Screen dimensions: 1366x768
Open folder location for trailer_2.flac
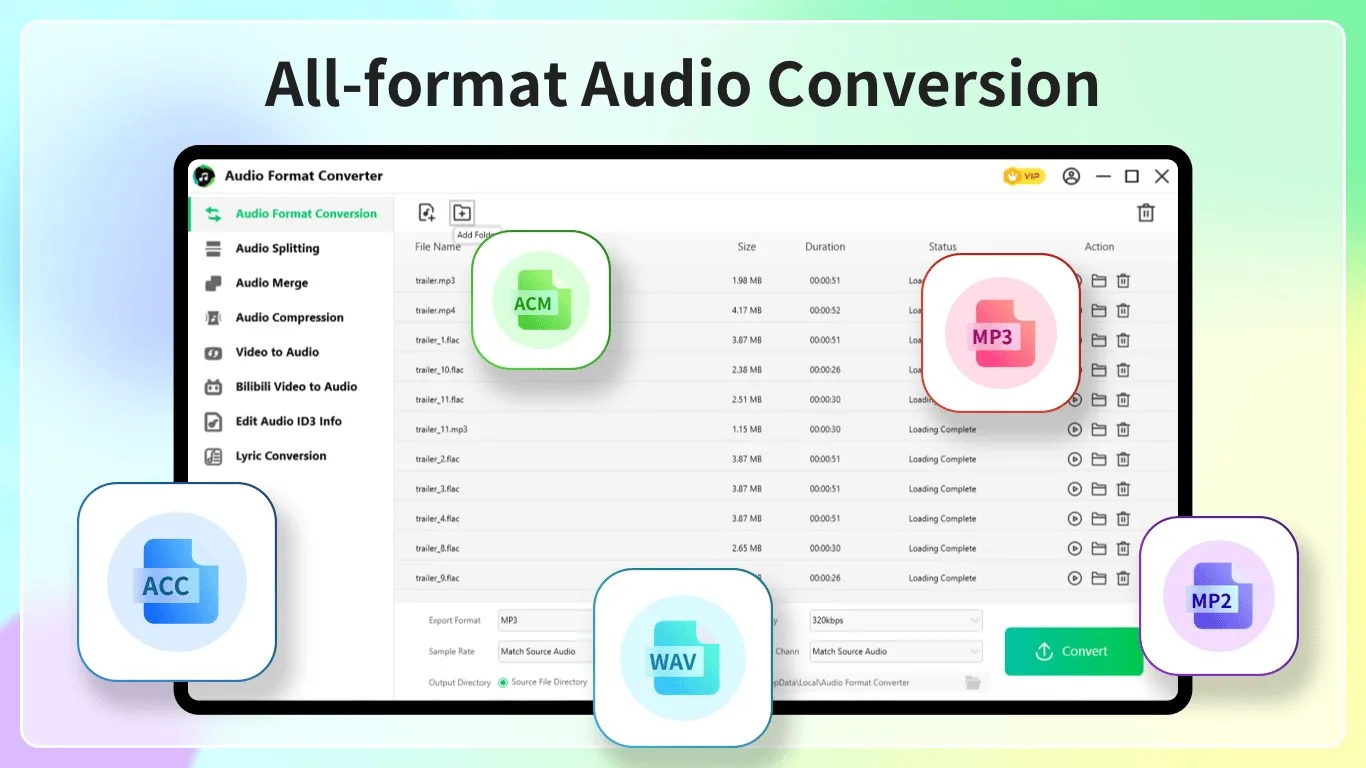(x=1099, y=460)
